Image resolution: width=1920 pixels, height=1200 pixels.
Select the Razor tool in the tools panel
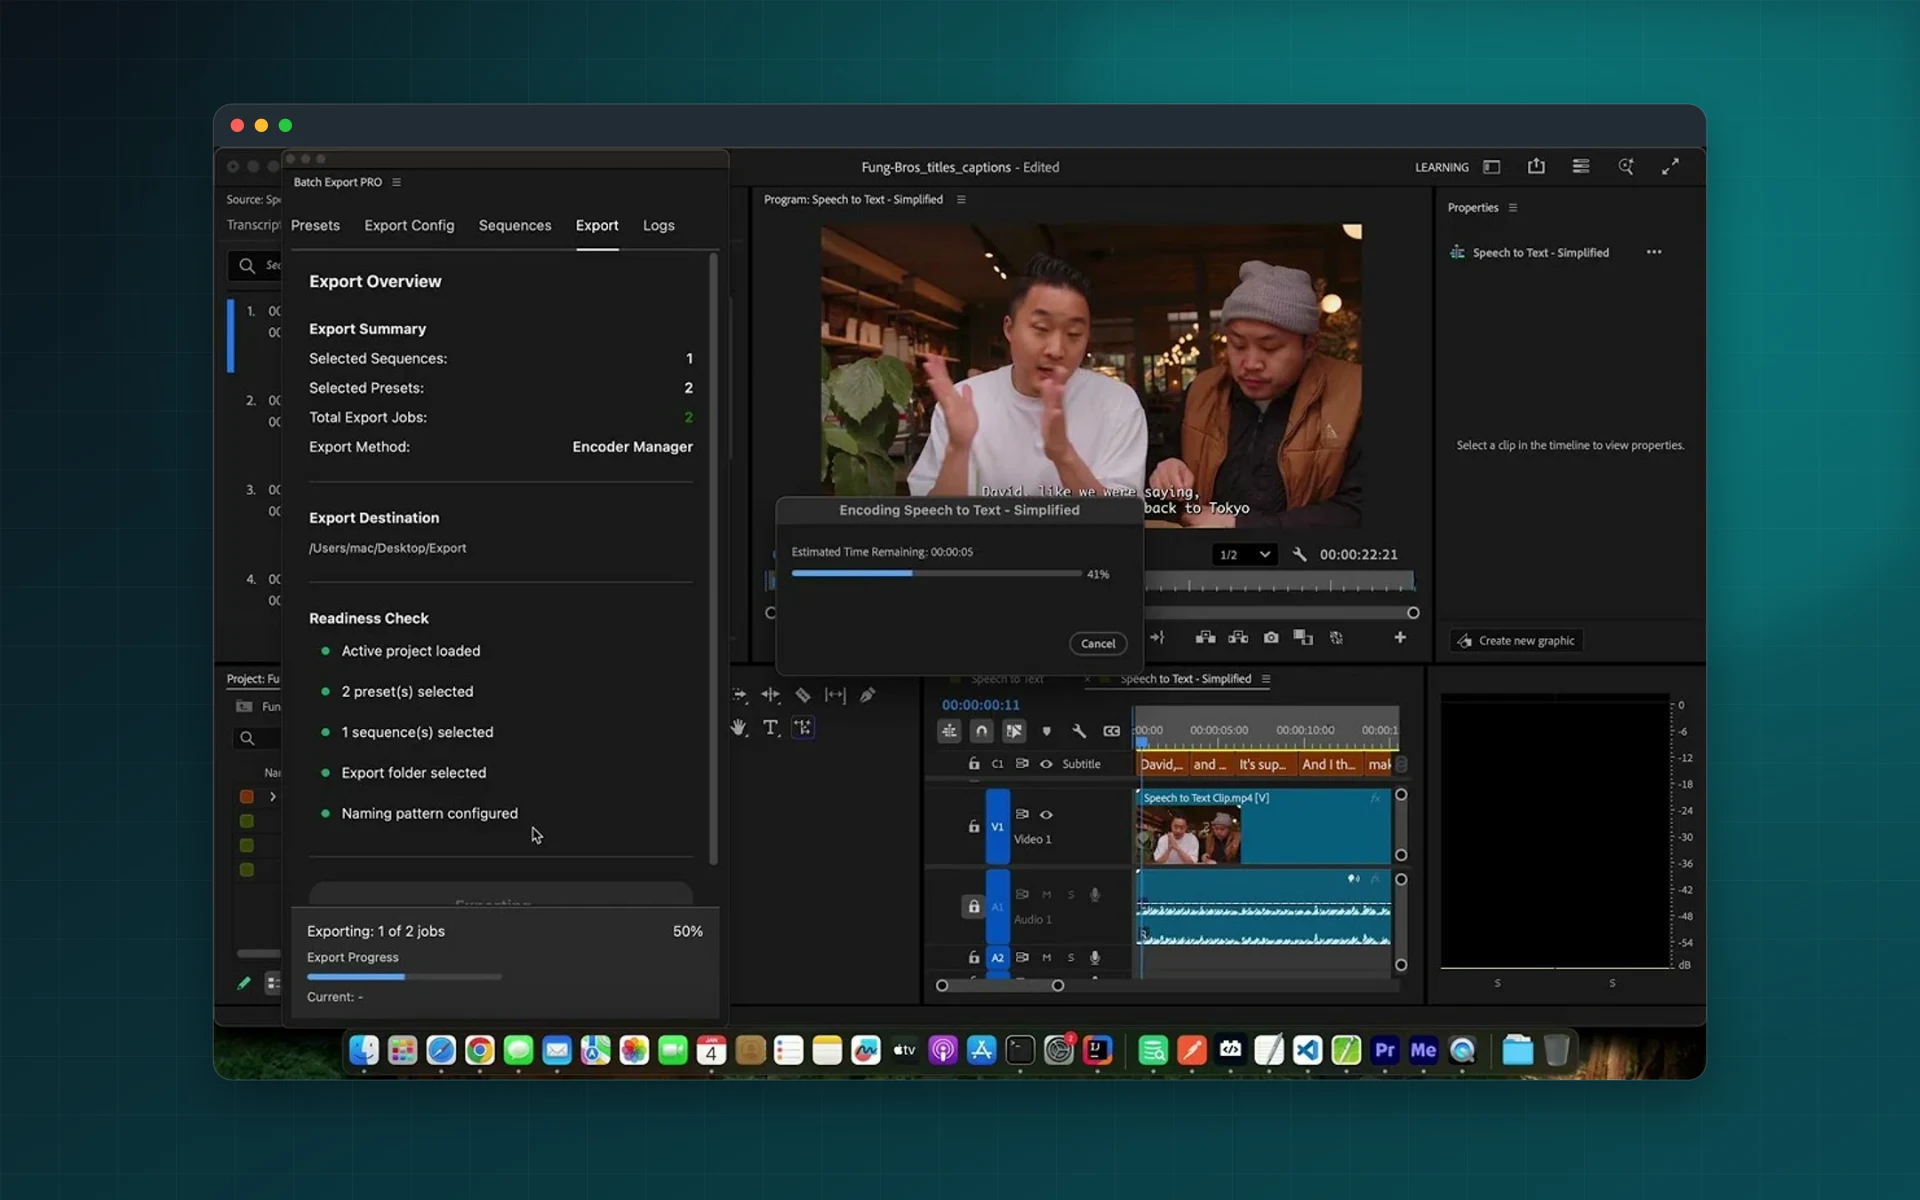click(x=803, y=695)
